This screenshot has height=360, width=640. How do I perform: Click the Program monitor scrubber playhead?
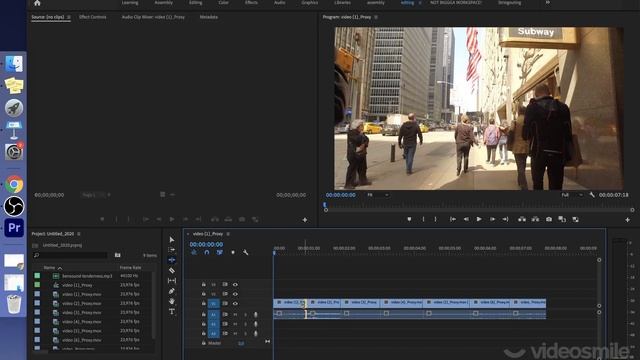click(325, 204)
